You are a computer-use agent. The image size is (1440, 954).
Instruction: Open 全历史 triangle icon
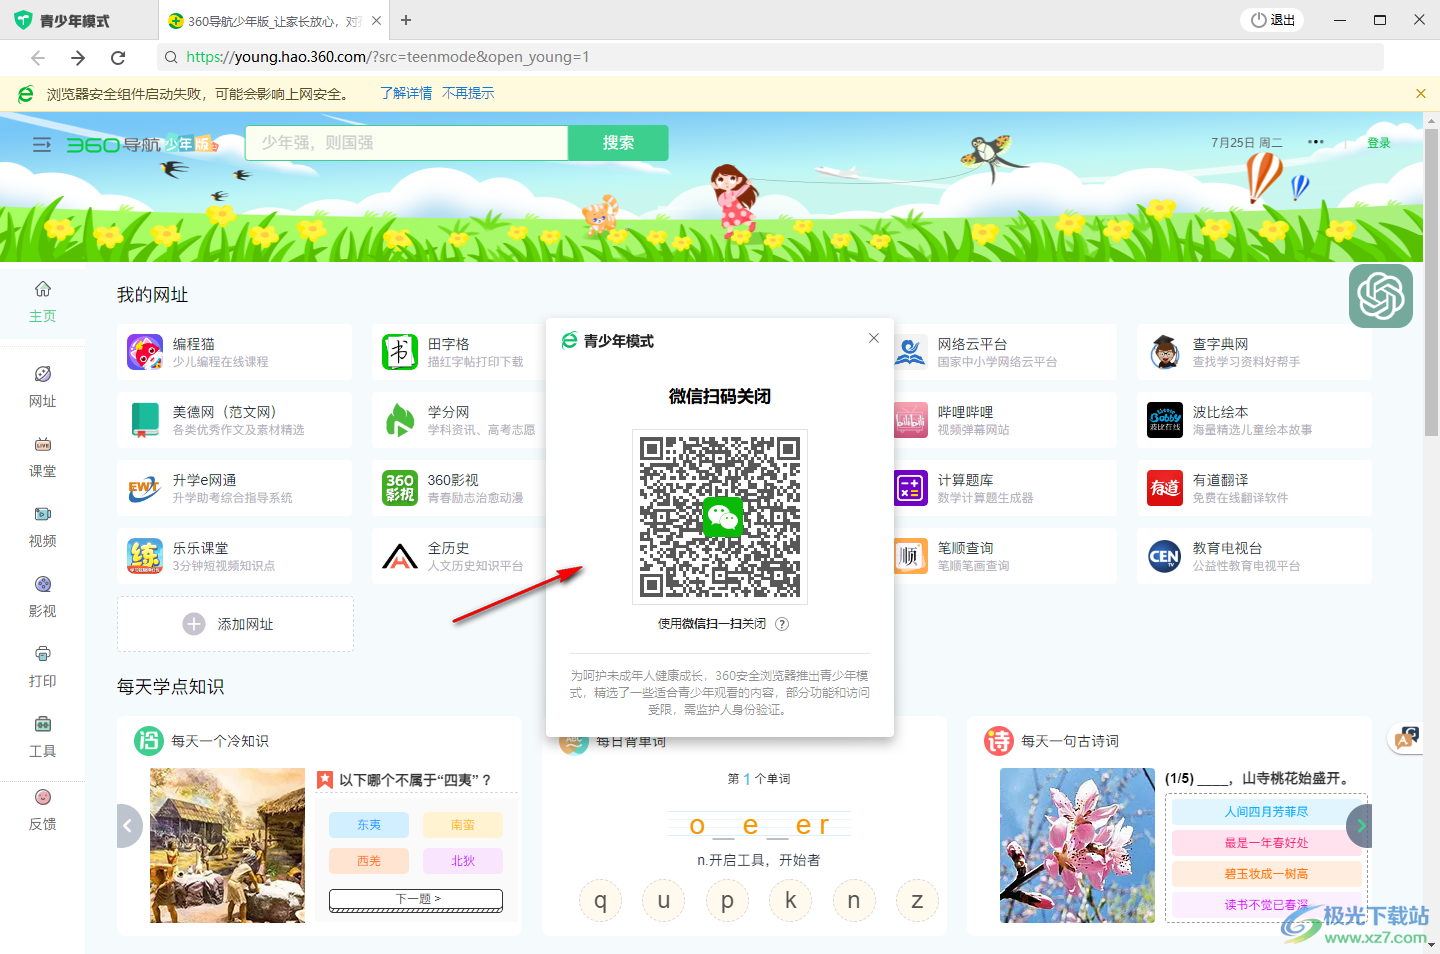(400, 556)
